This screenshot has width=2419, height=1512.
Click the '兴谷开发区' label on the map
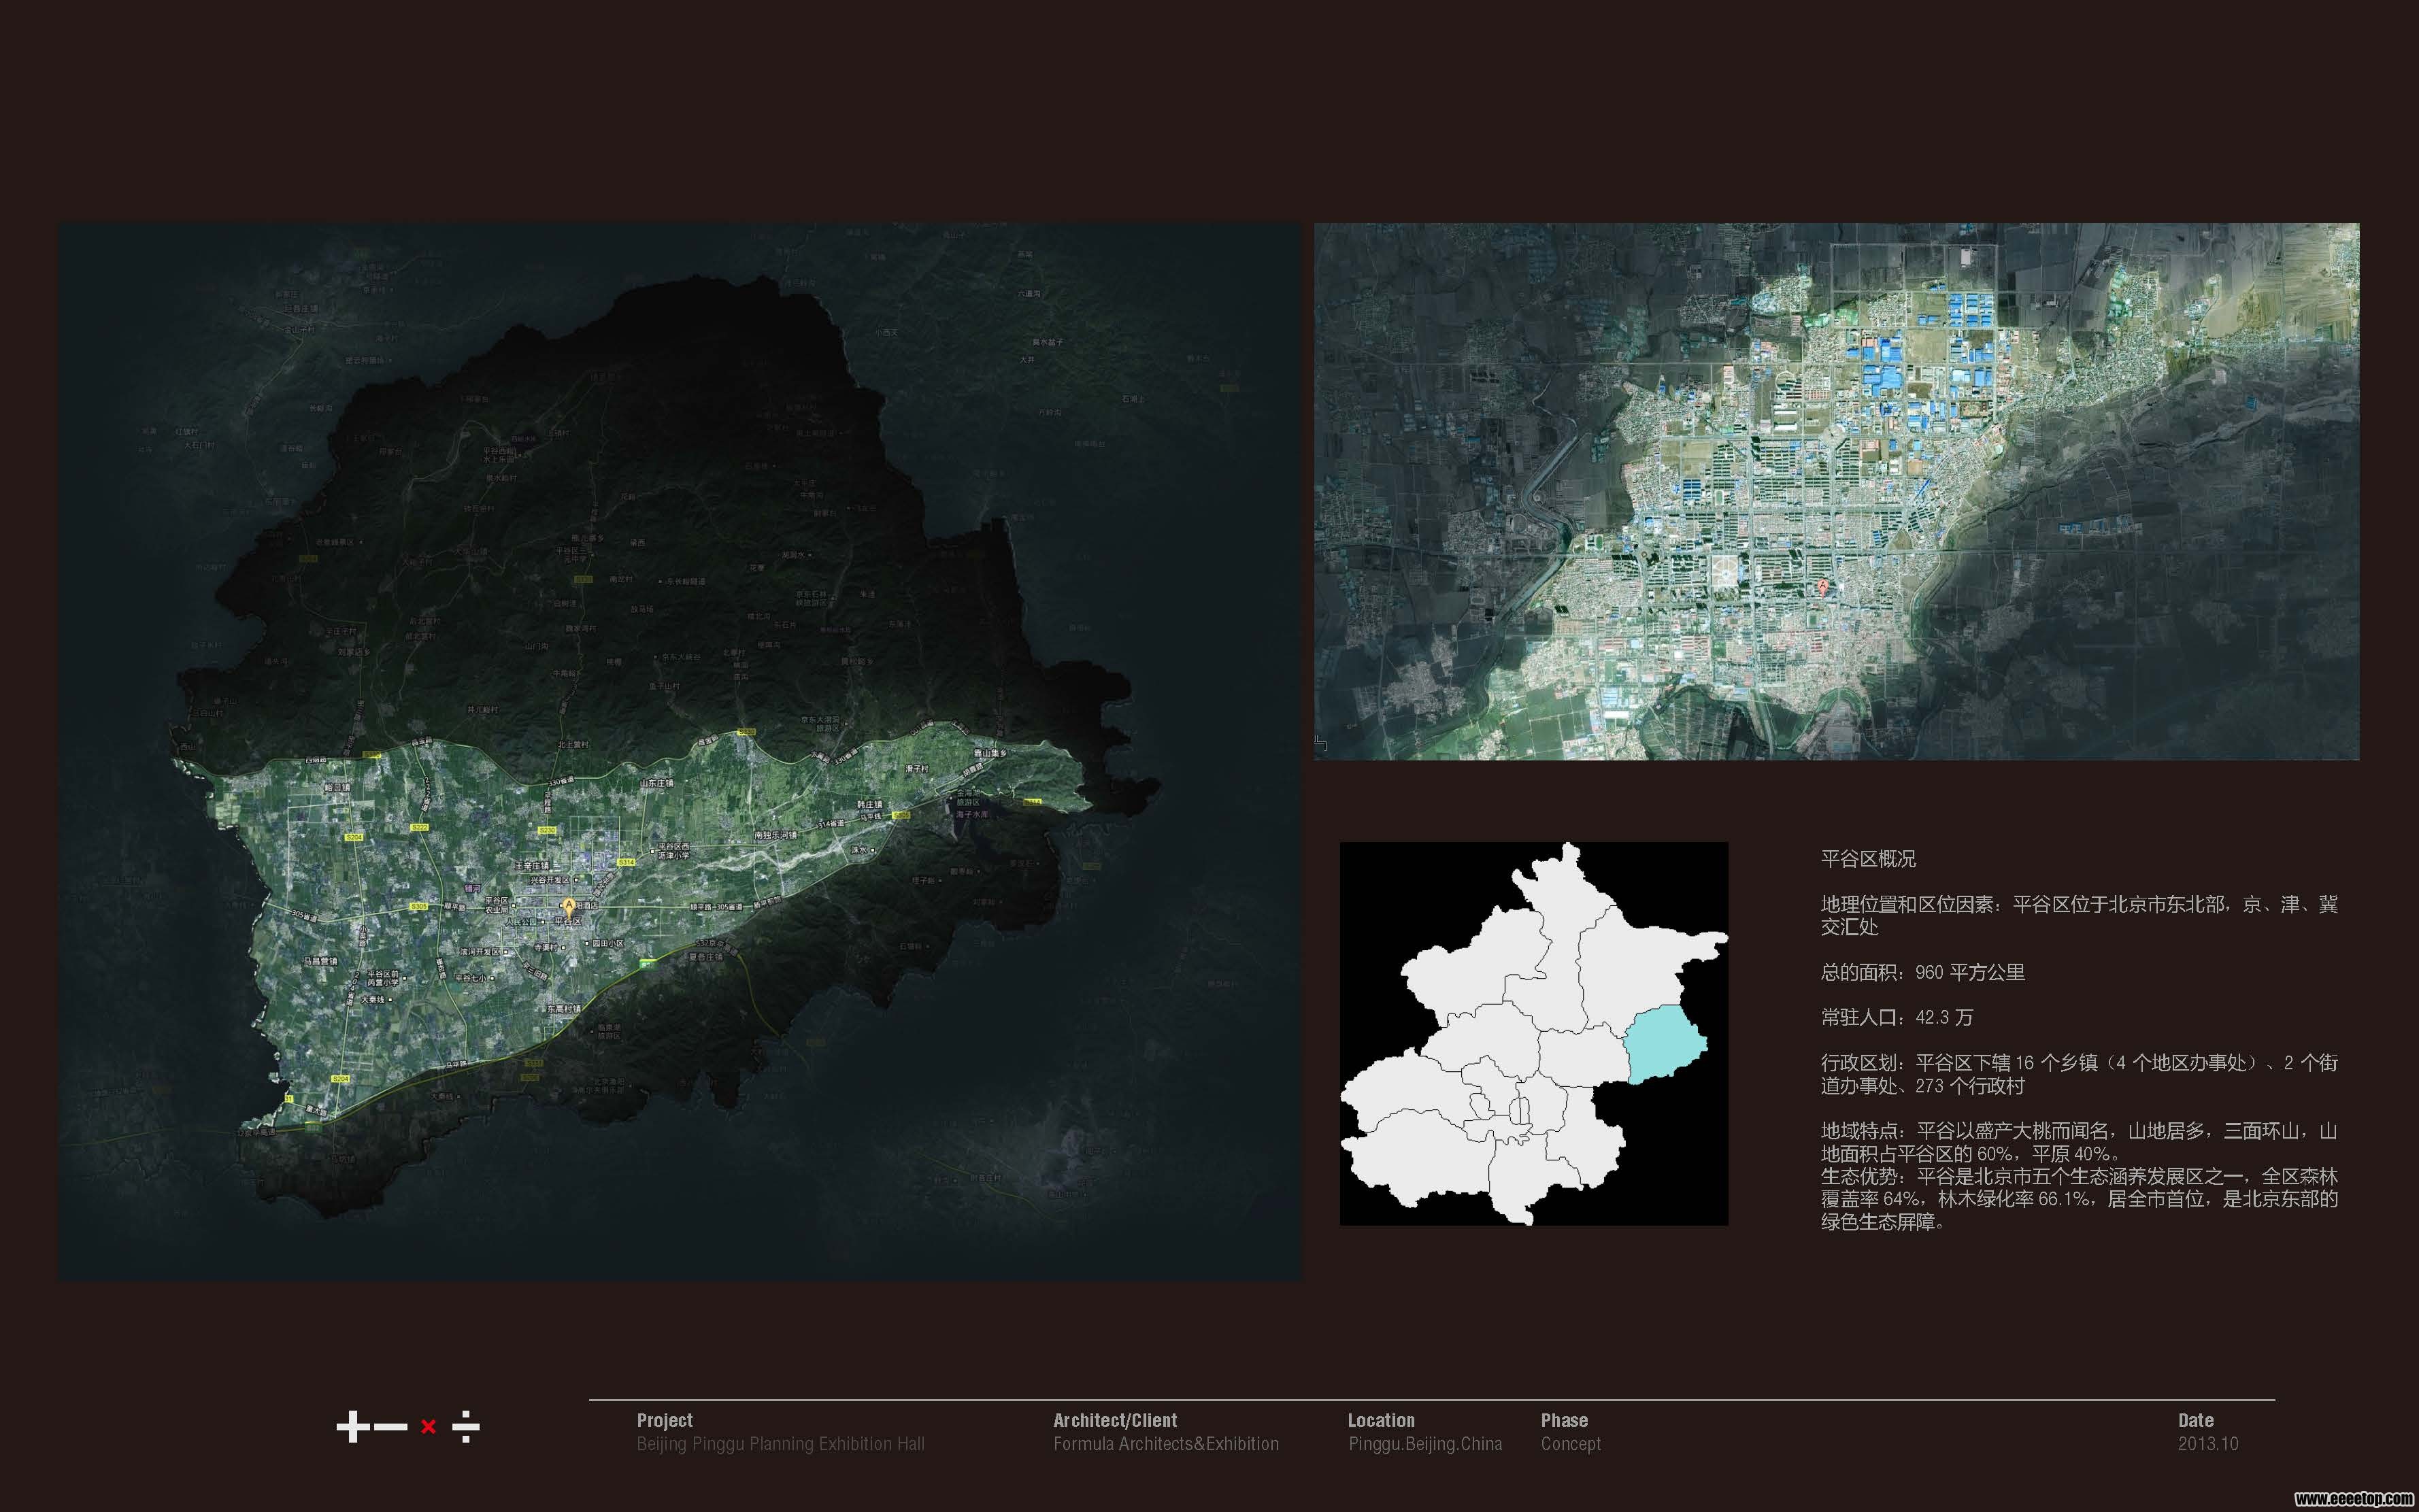(x=549, y=880)
